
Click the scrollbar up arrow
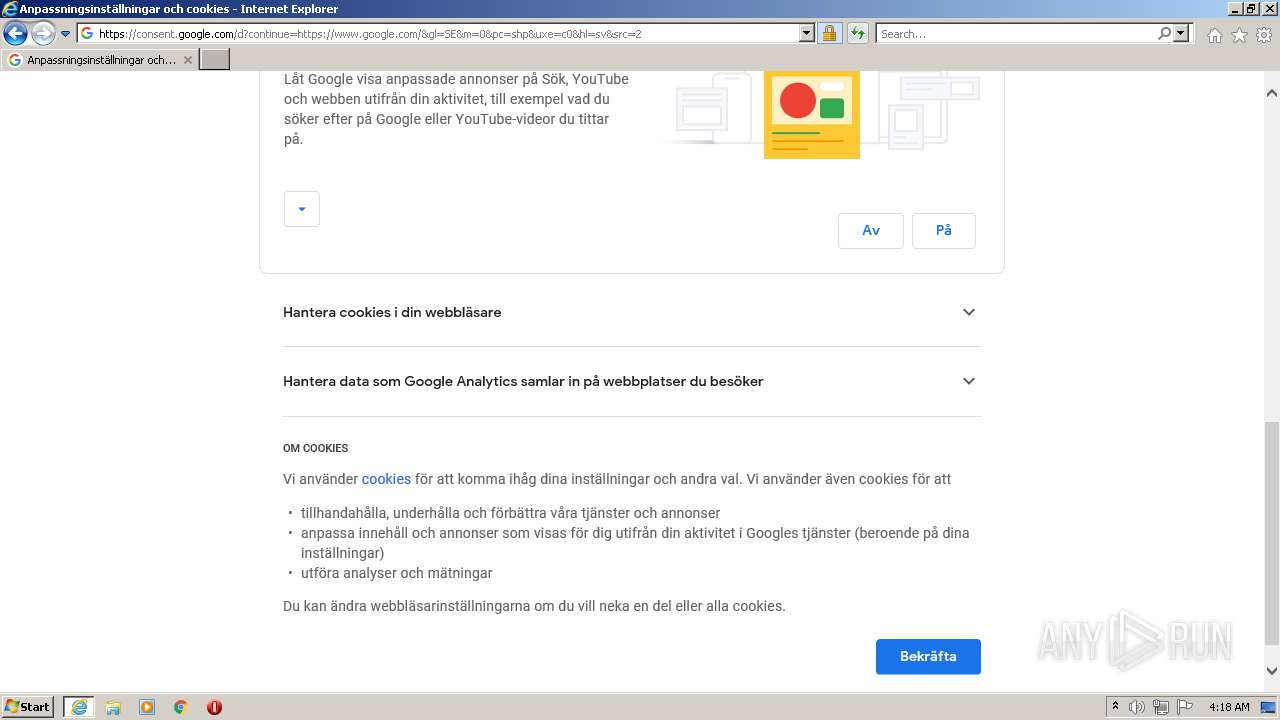pyautogui.click(x=1272, y=93)
